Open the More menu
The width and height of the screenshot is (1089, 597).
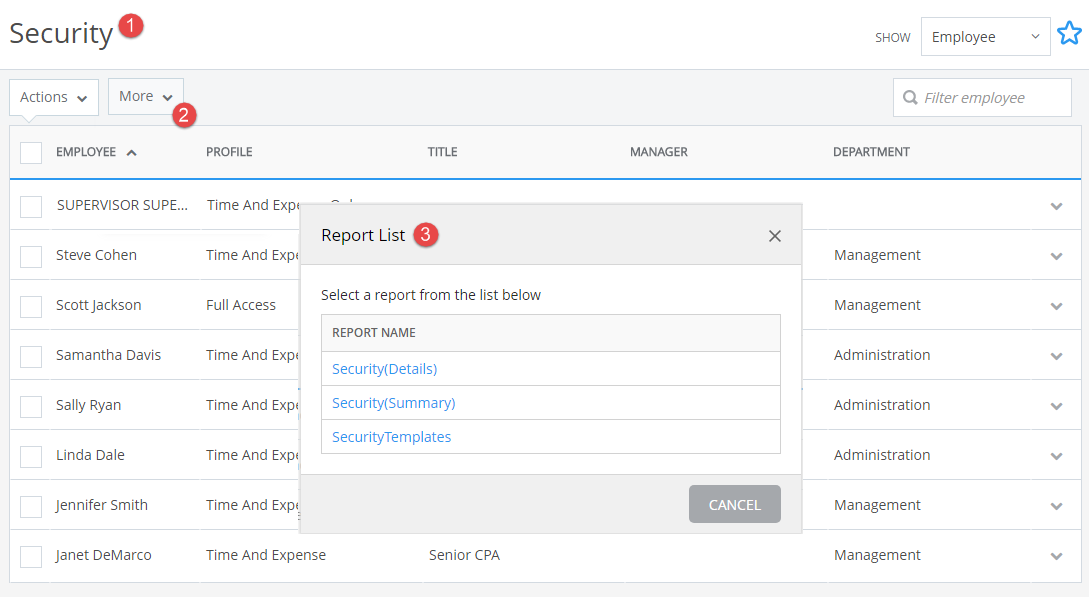[x=145, y=96]
